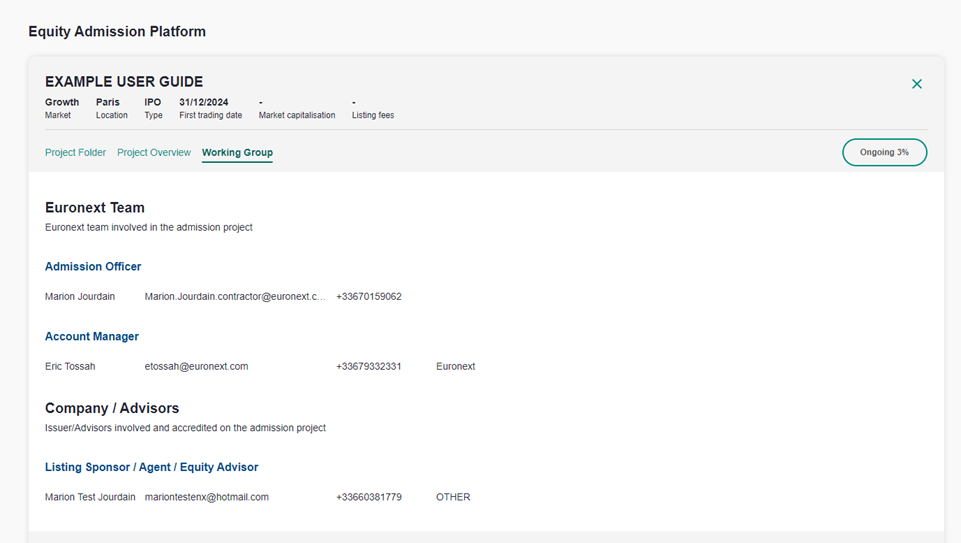Click the Euronext company label
Screen dimensions: 961x543
point(455,366)
